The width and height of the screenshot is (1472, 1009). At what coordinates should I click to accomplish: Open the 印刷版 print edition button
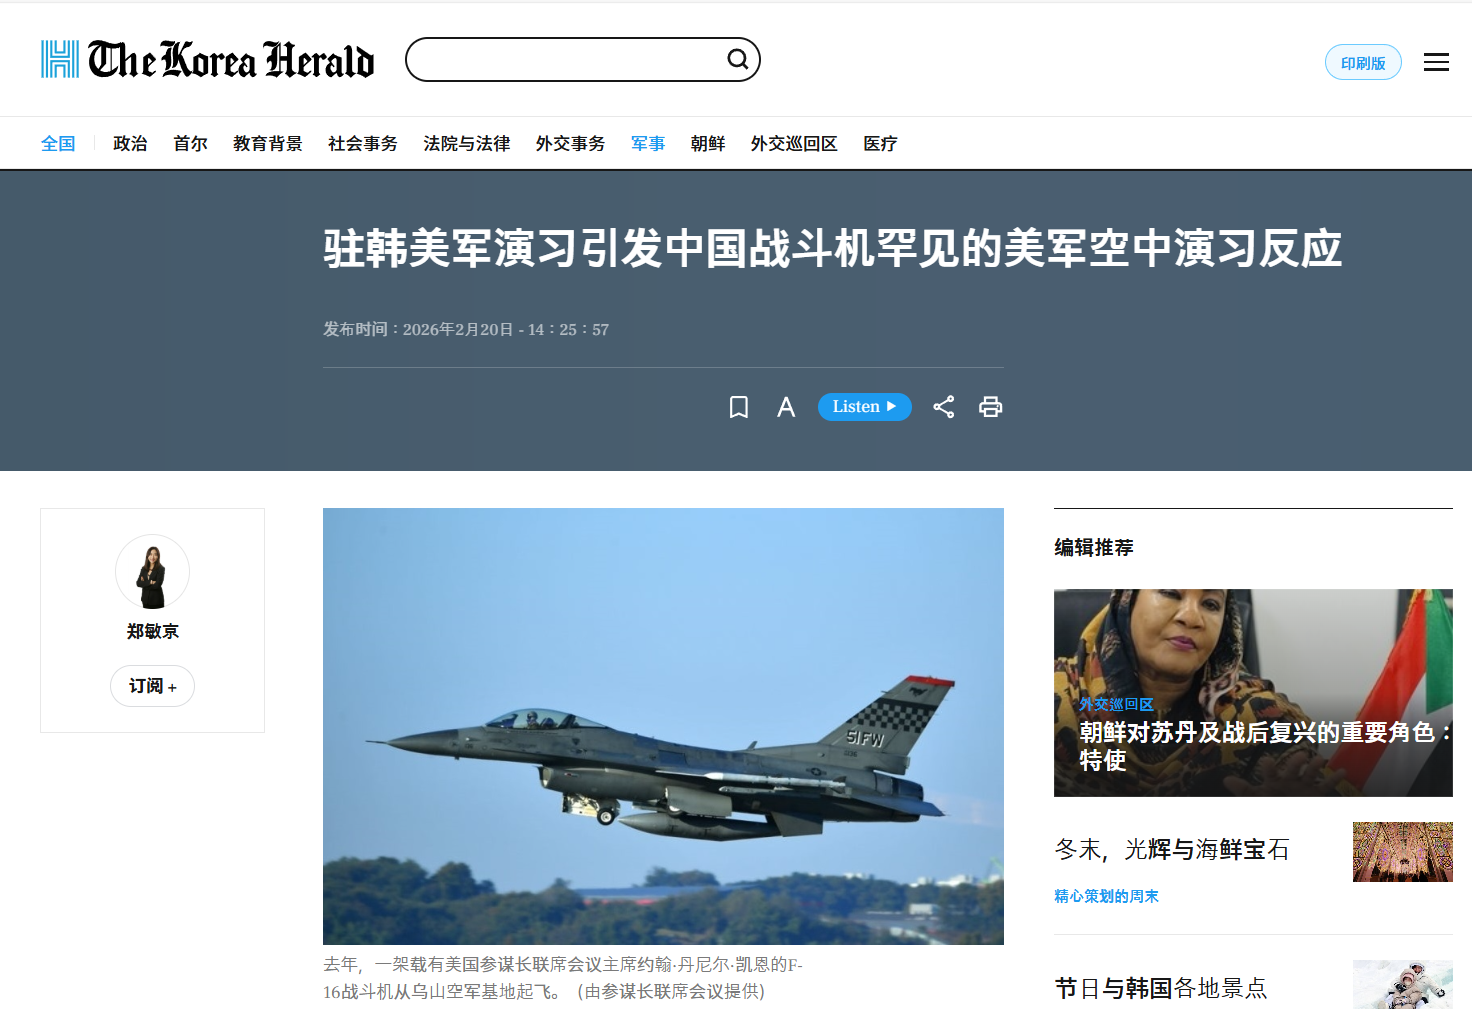(x=1363, y=62)
